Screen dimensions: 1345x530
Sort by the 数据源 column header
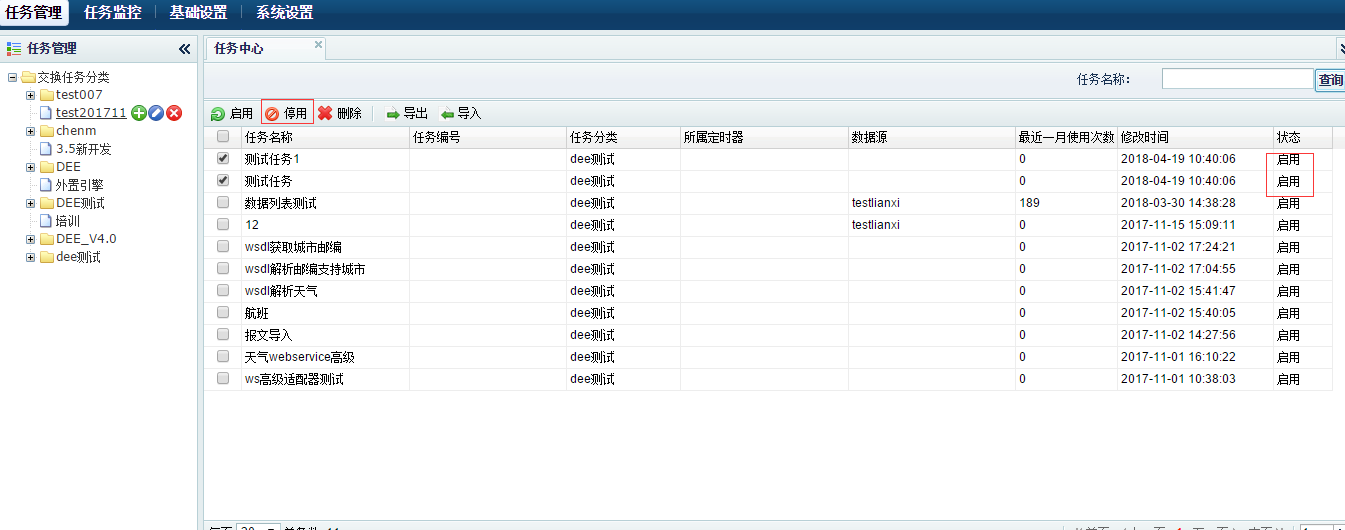pos(932,137)
